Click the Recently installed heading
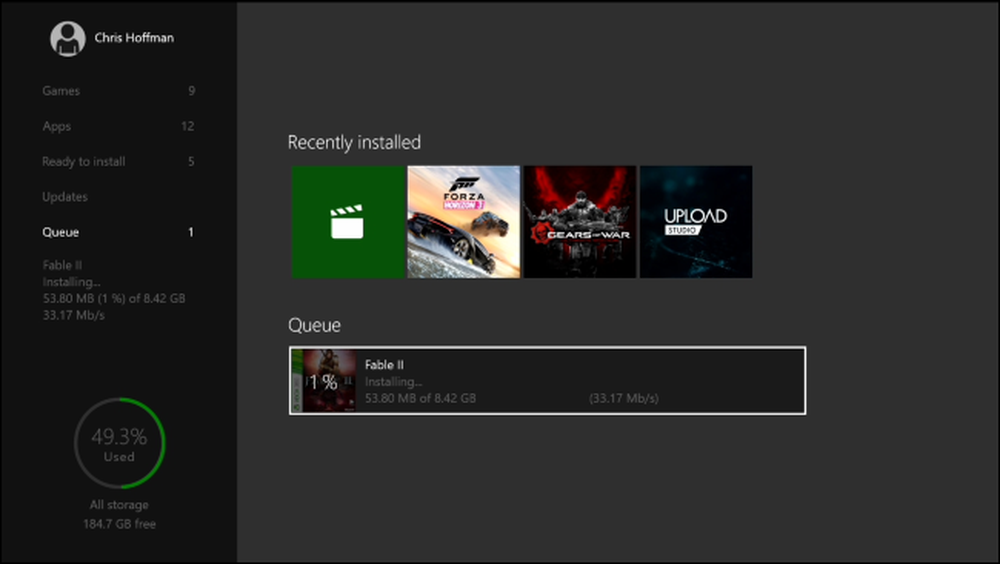 click(x=354, y=142)
